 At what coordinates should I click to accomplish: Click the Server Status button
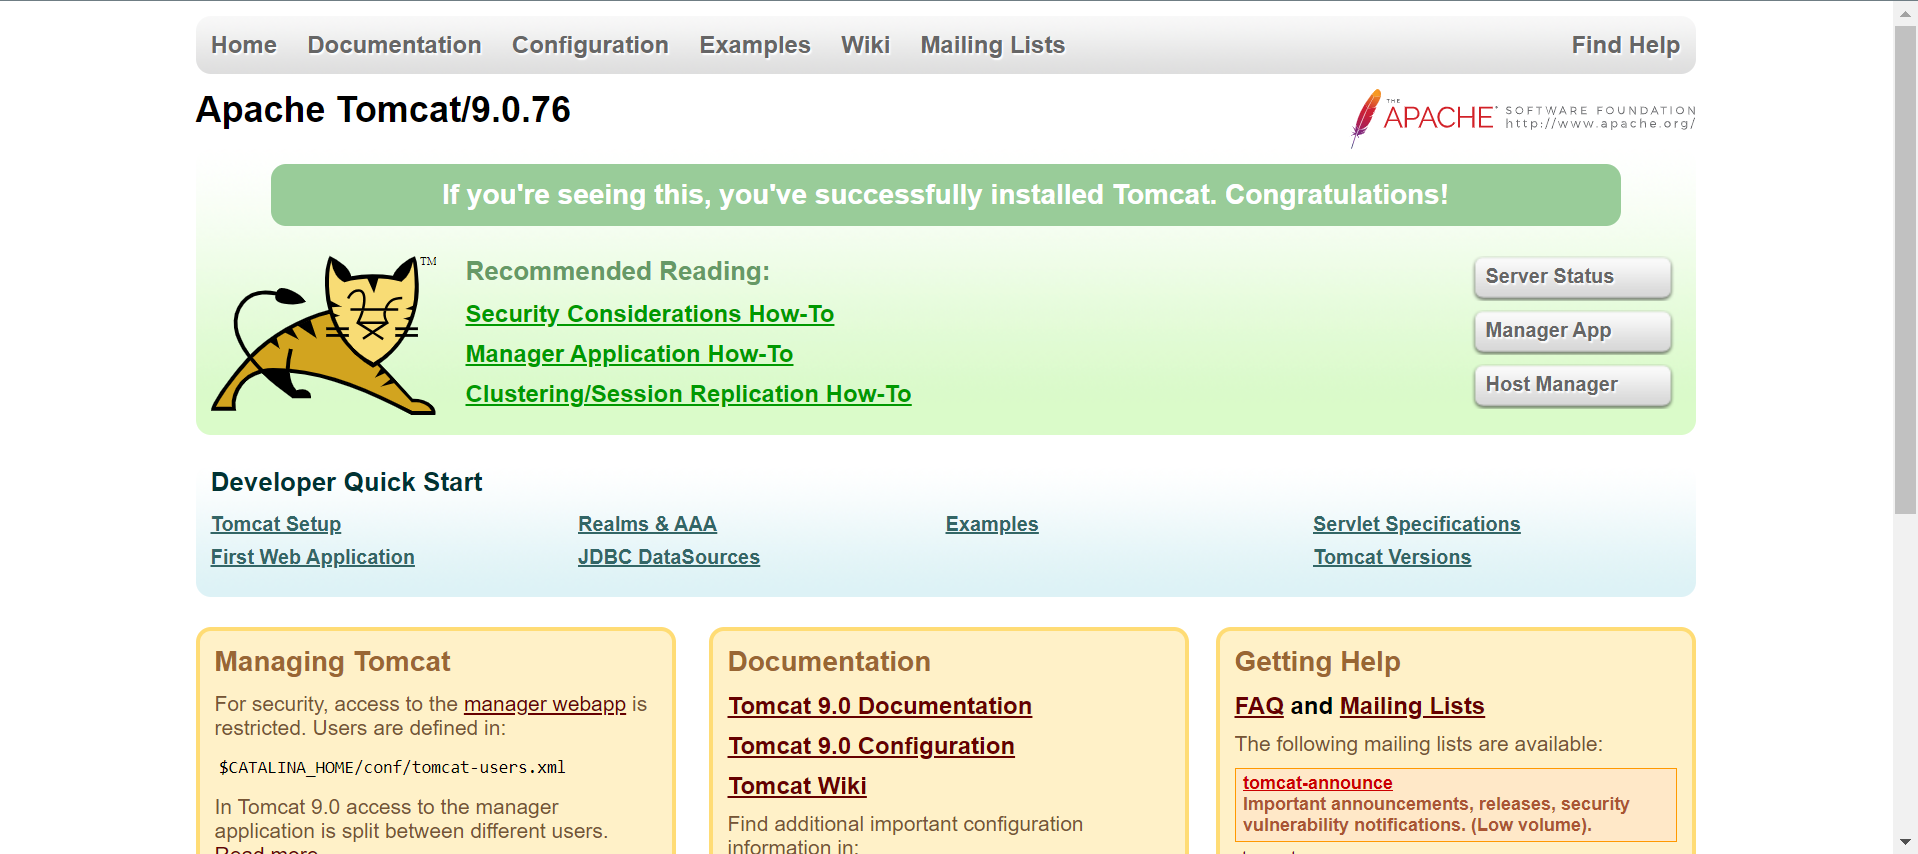coord(1572,277)
